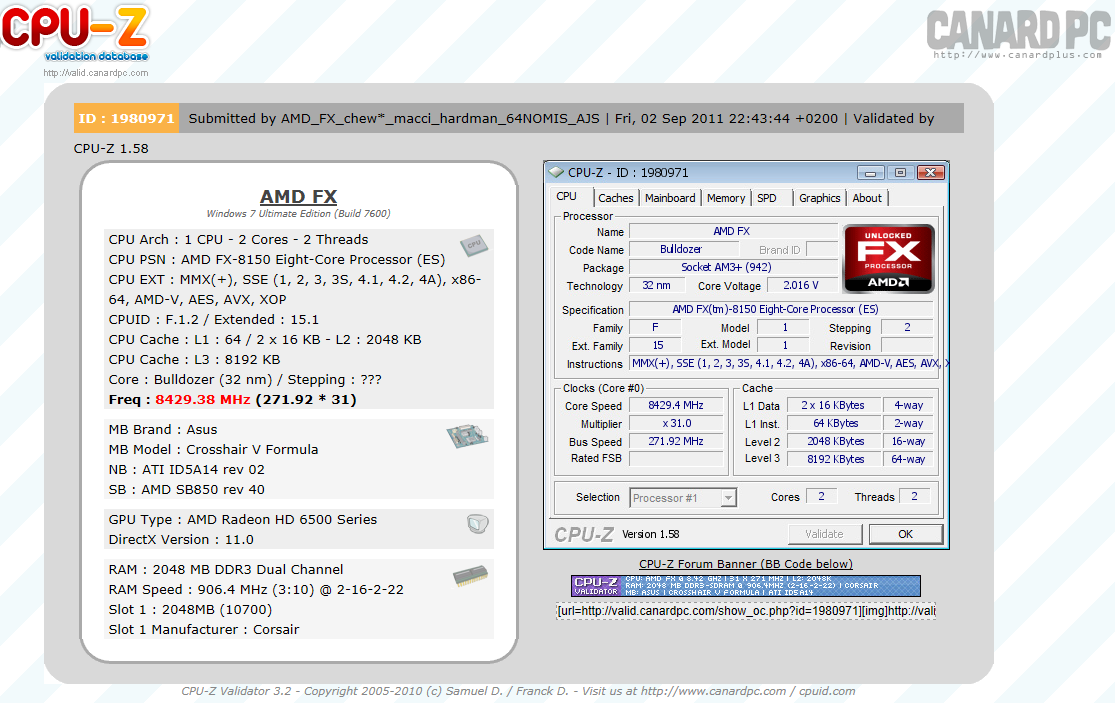
Task: Click the Level 3 value 8192 KBytes
Action: pyautogui.click(x=833, y=459)
